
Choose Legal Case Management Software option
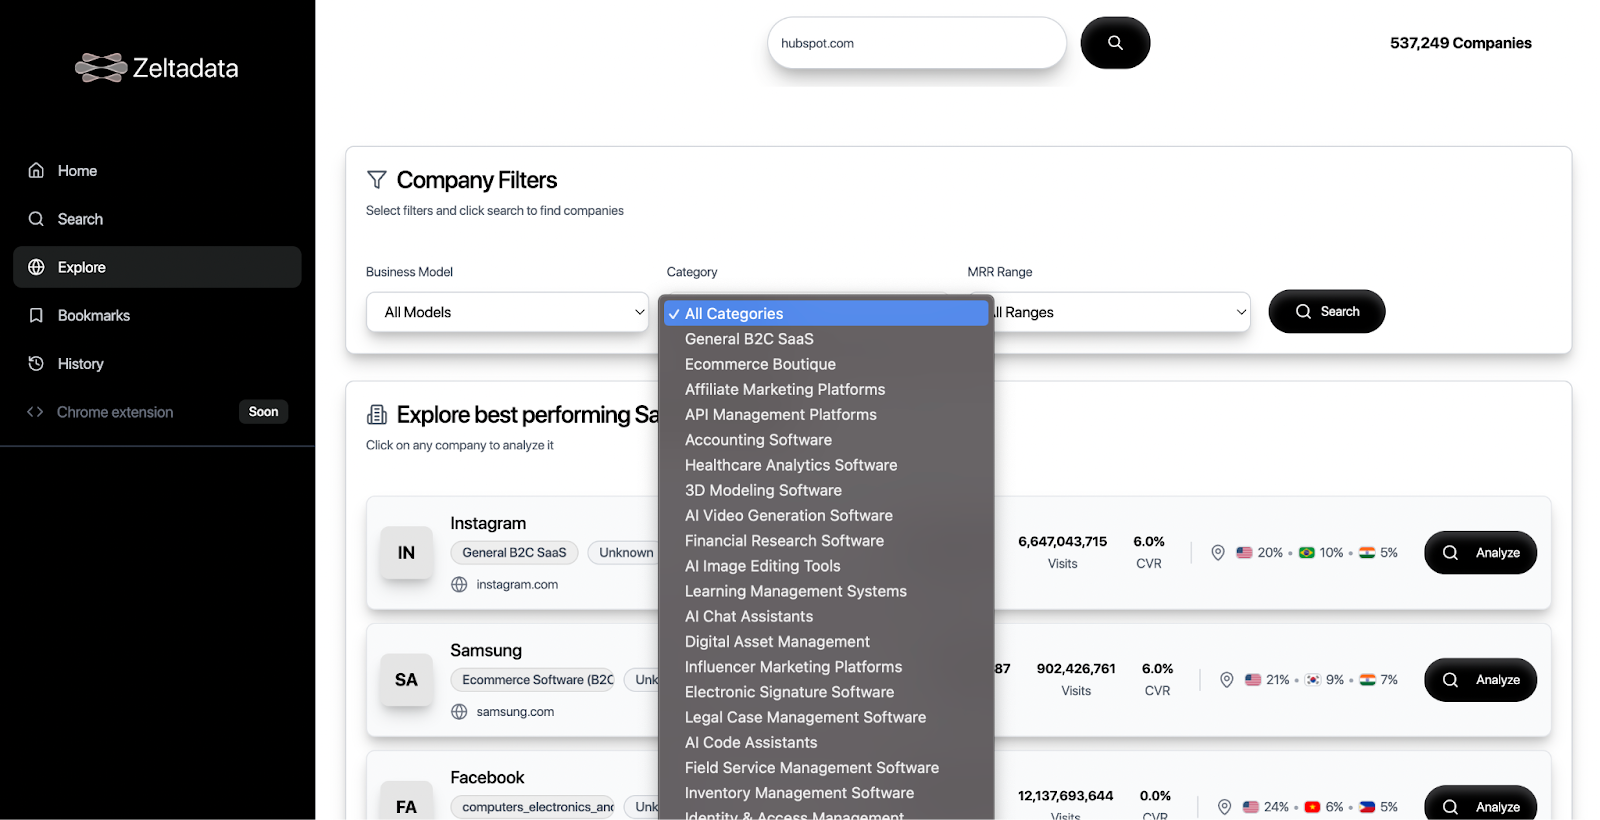(826, 717)
